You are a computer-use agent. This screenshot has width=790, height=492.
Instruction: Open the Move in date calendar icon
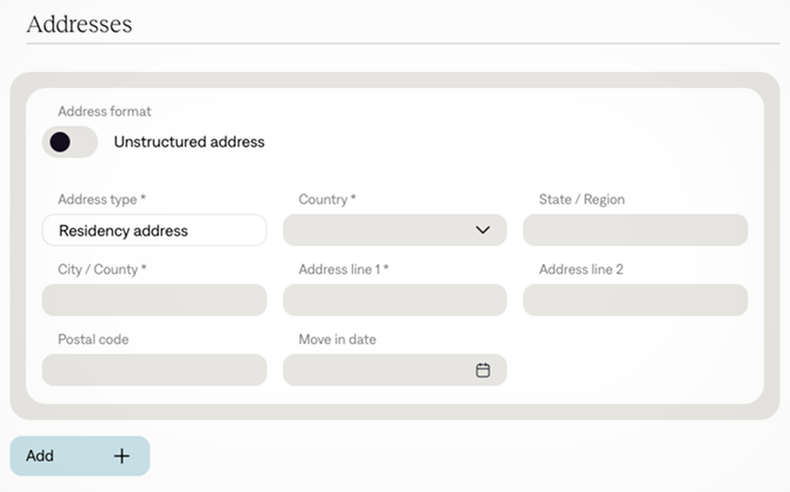pyautogui.click(x=483, y=370)
